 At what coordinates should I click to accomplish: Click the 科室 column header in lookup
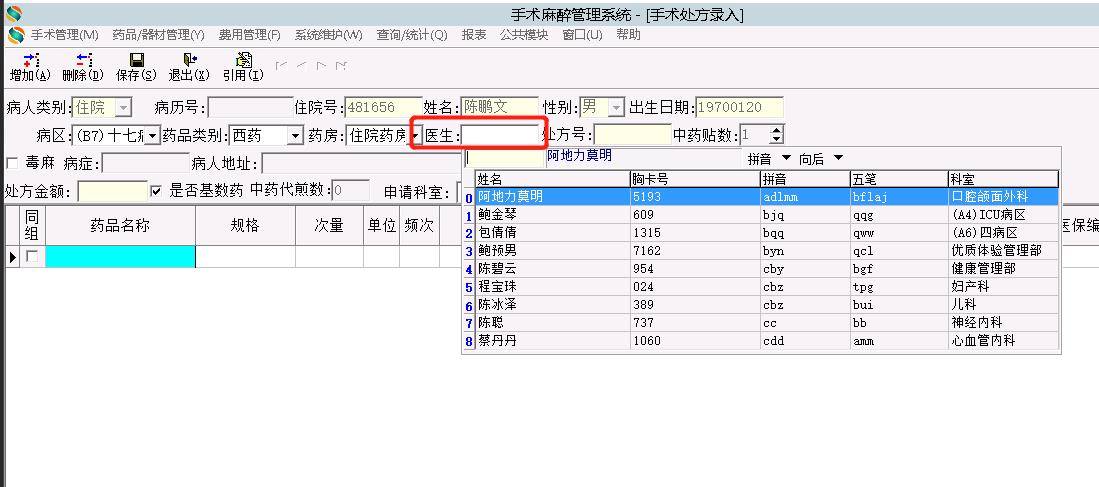tap(1003, 179)
